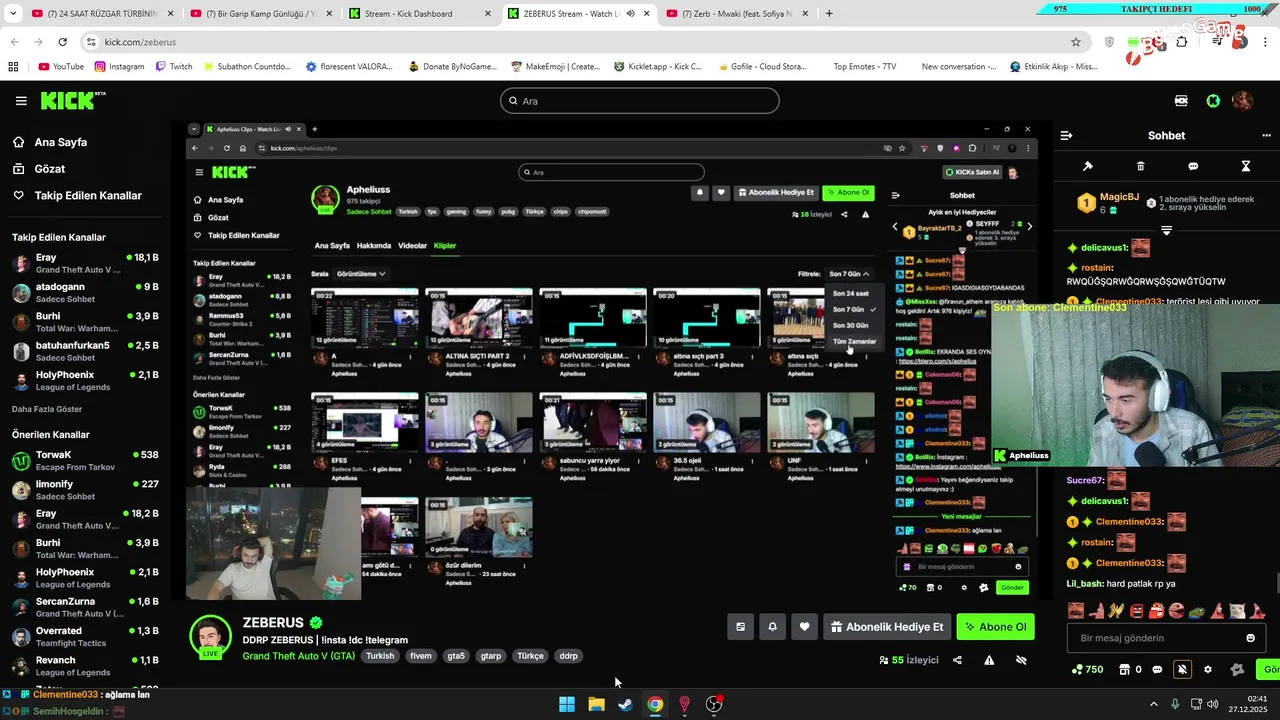Click the report warning triangle icon

[989, 660]
